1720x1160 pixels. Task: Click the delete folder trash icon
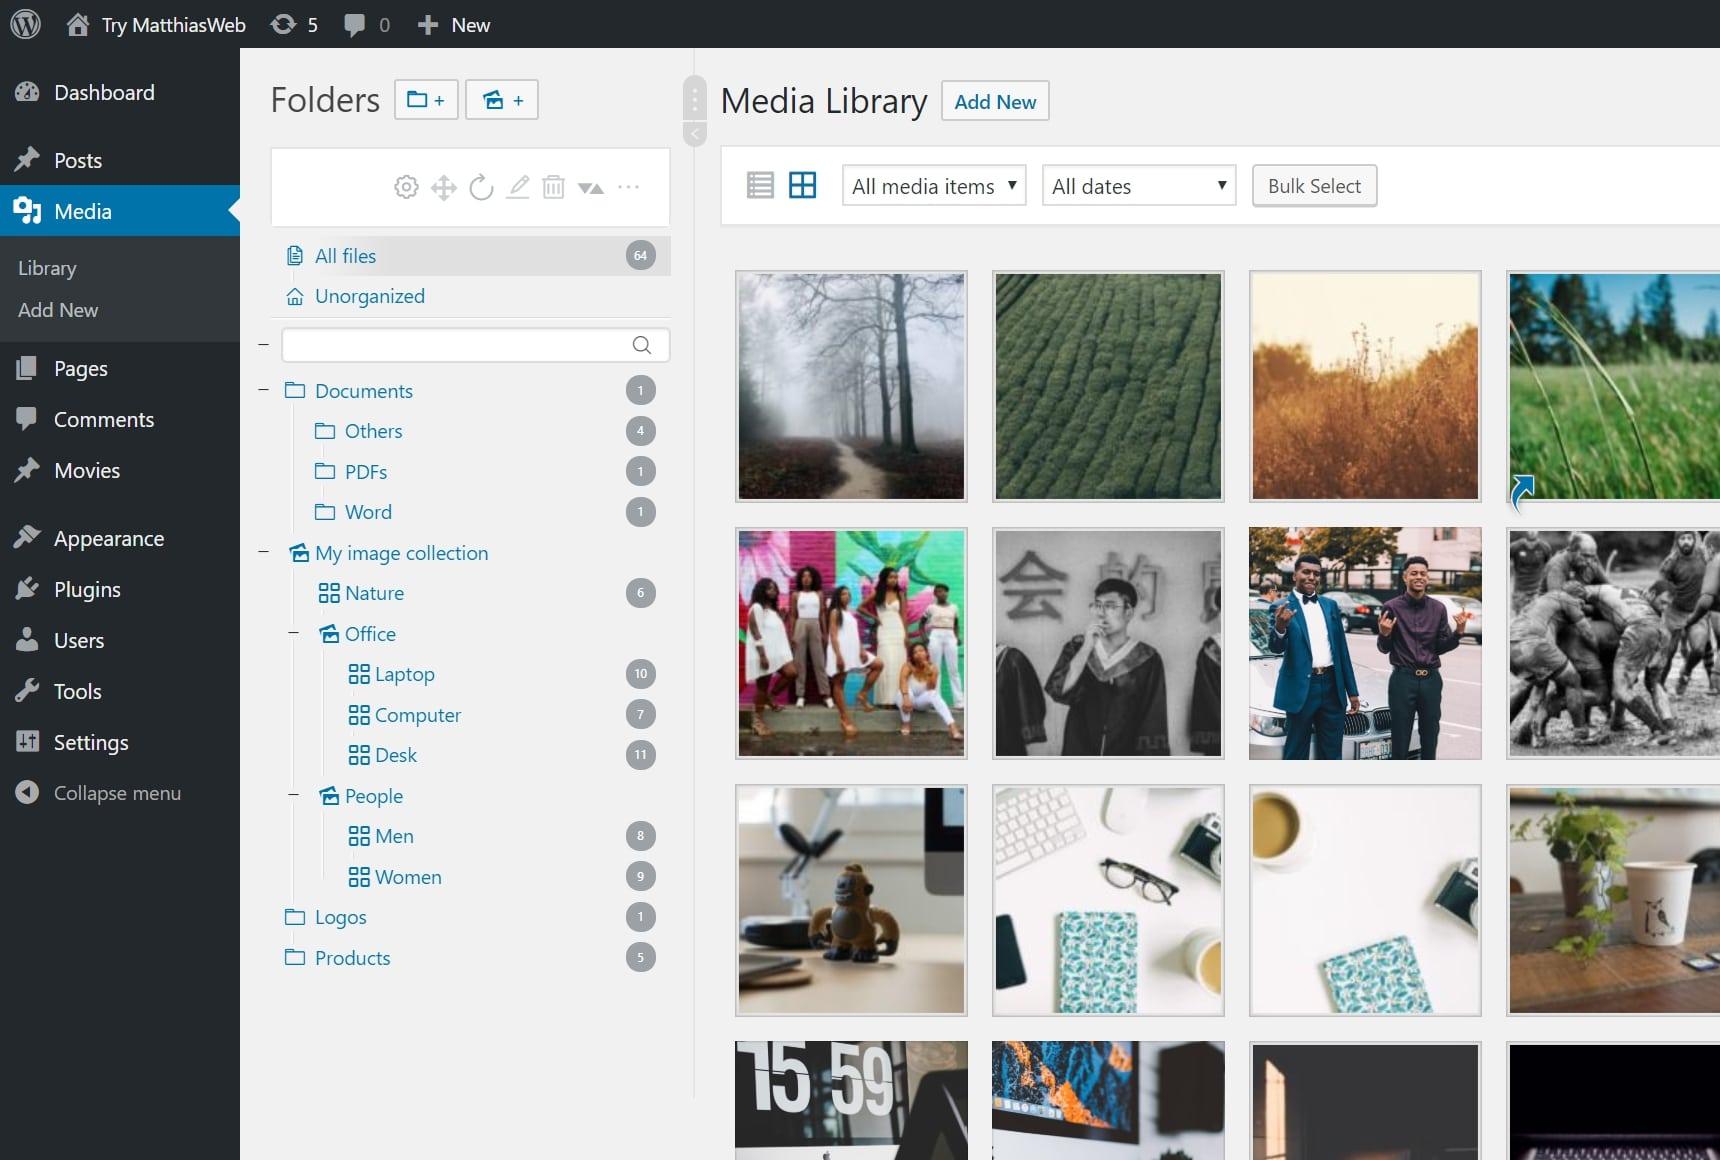554,187
